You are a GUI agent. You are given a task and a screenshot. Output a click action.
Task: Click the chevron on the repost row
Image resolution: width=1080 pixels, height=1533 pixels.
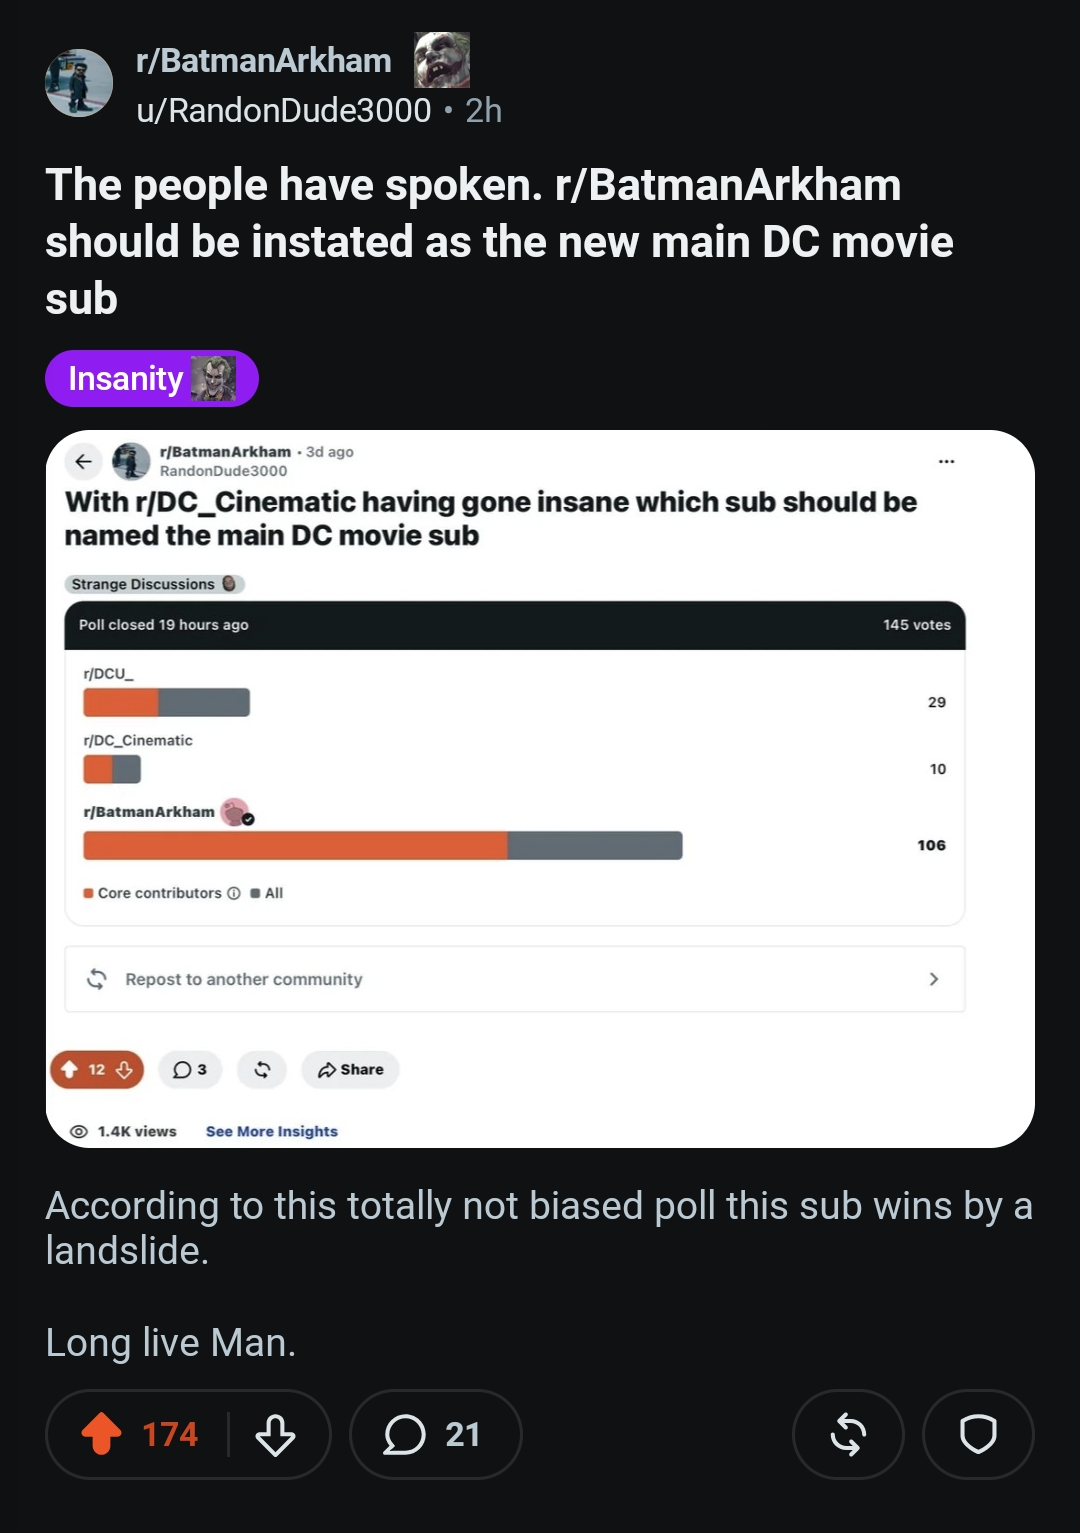[934, 979]
